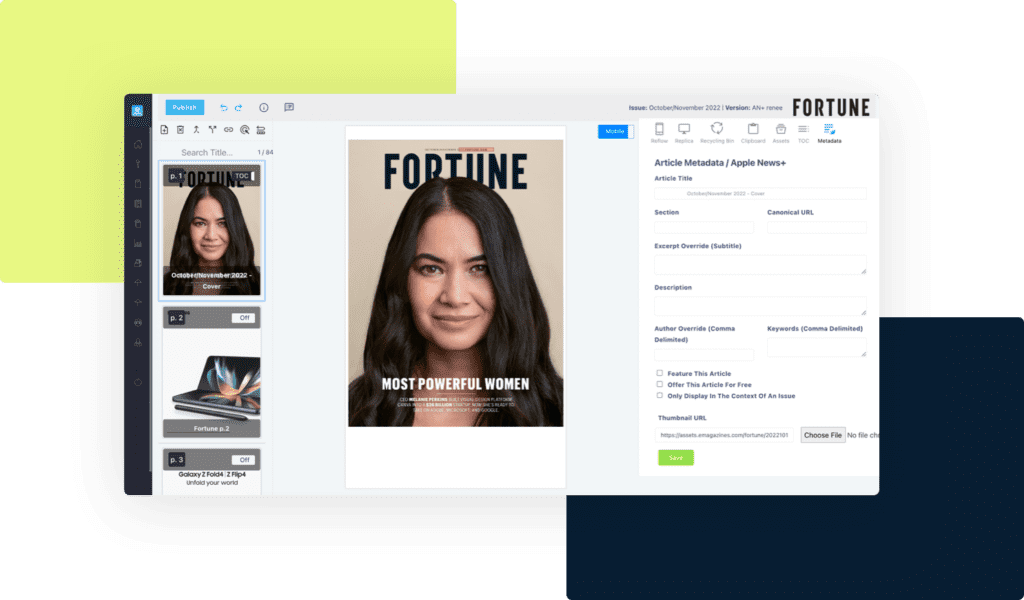This screenshot has height=600, width=1024.
Task: Open the Clipboard tab
Action: (753, 133)
